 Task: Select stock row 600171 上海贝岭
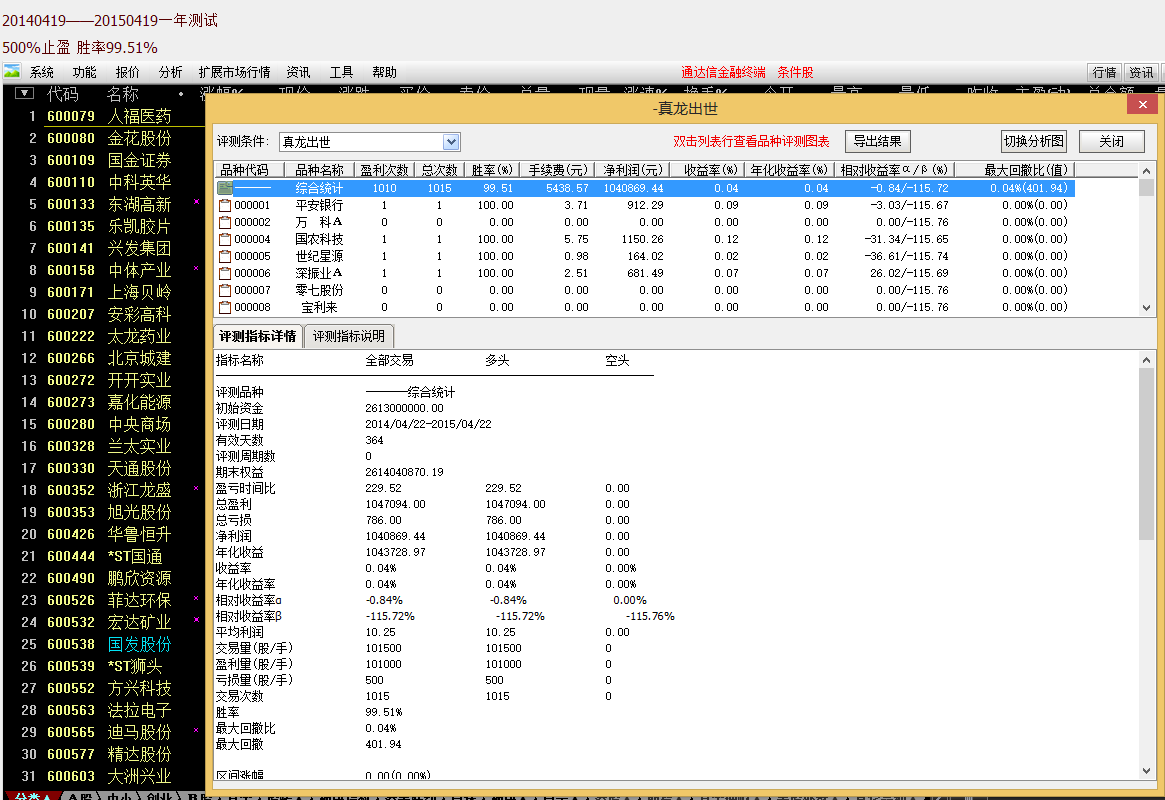(104, 292)
